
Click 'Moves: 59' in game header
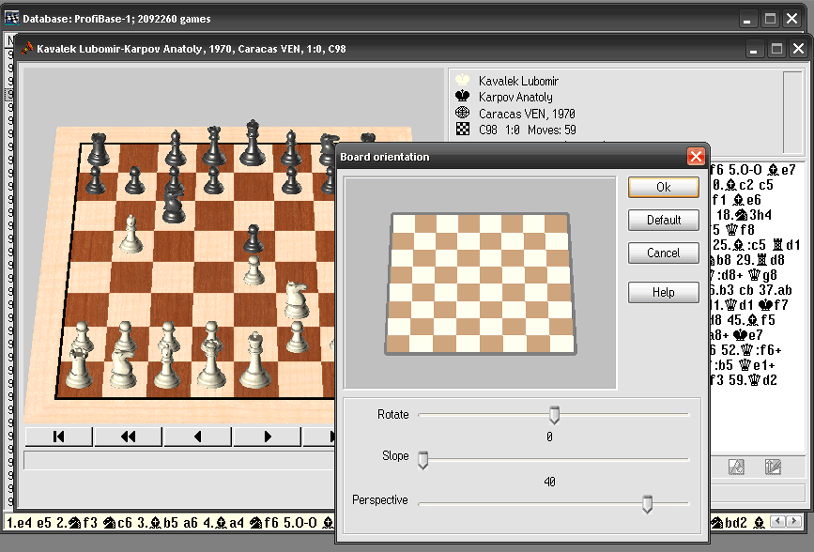click(552, 130)
